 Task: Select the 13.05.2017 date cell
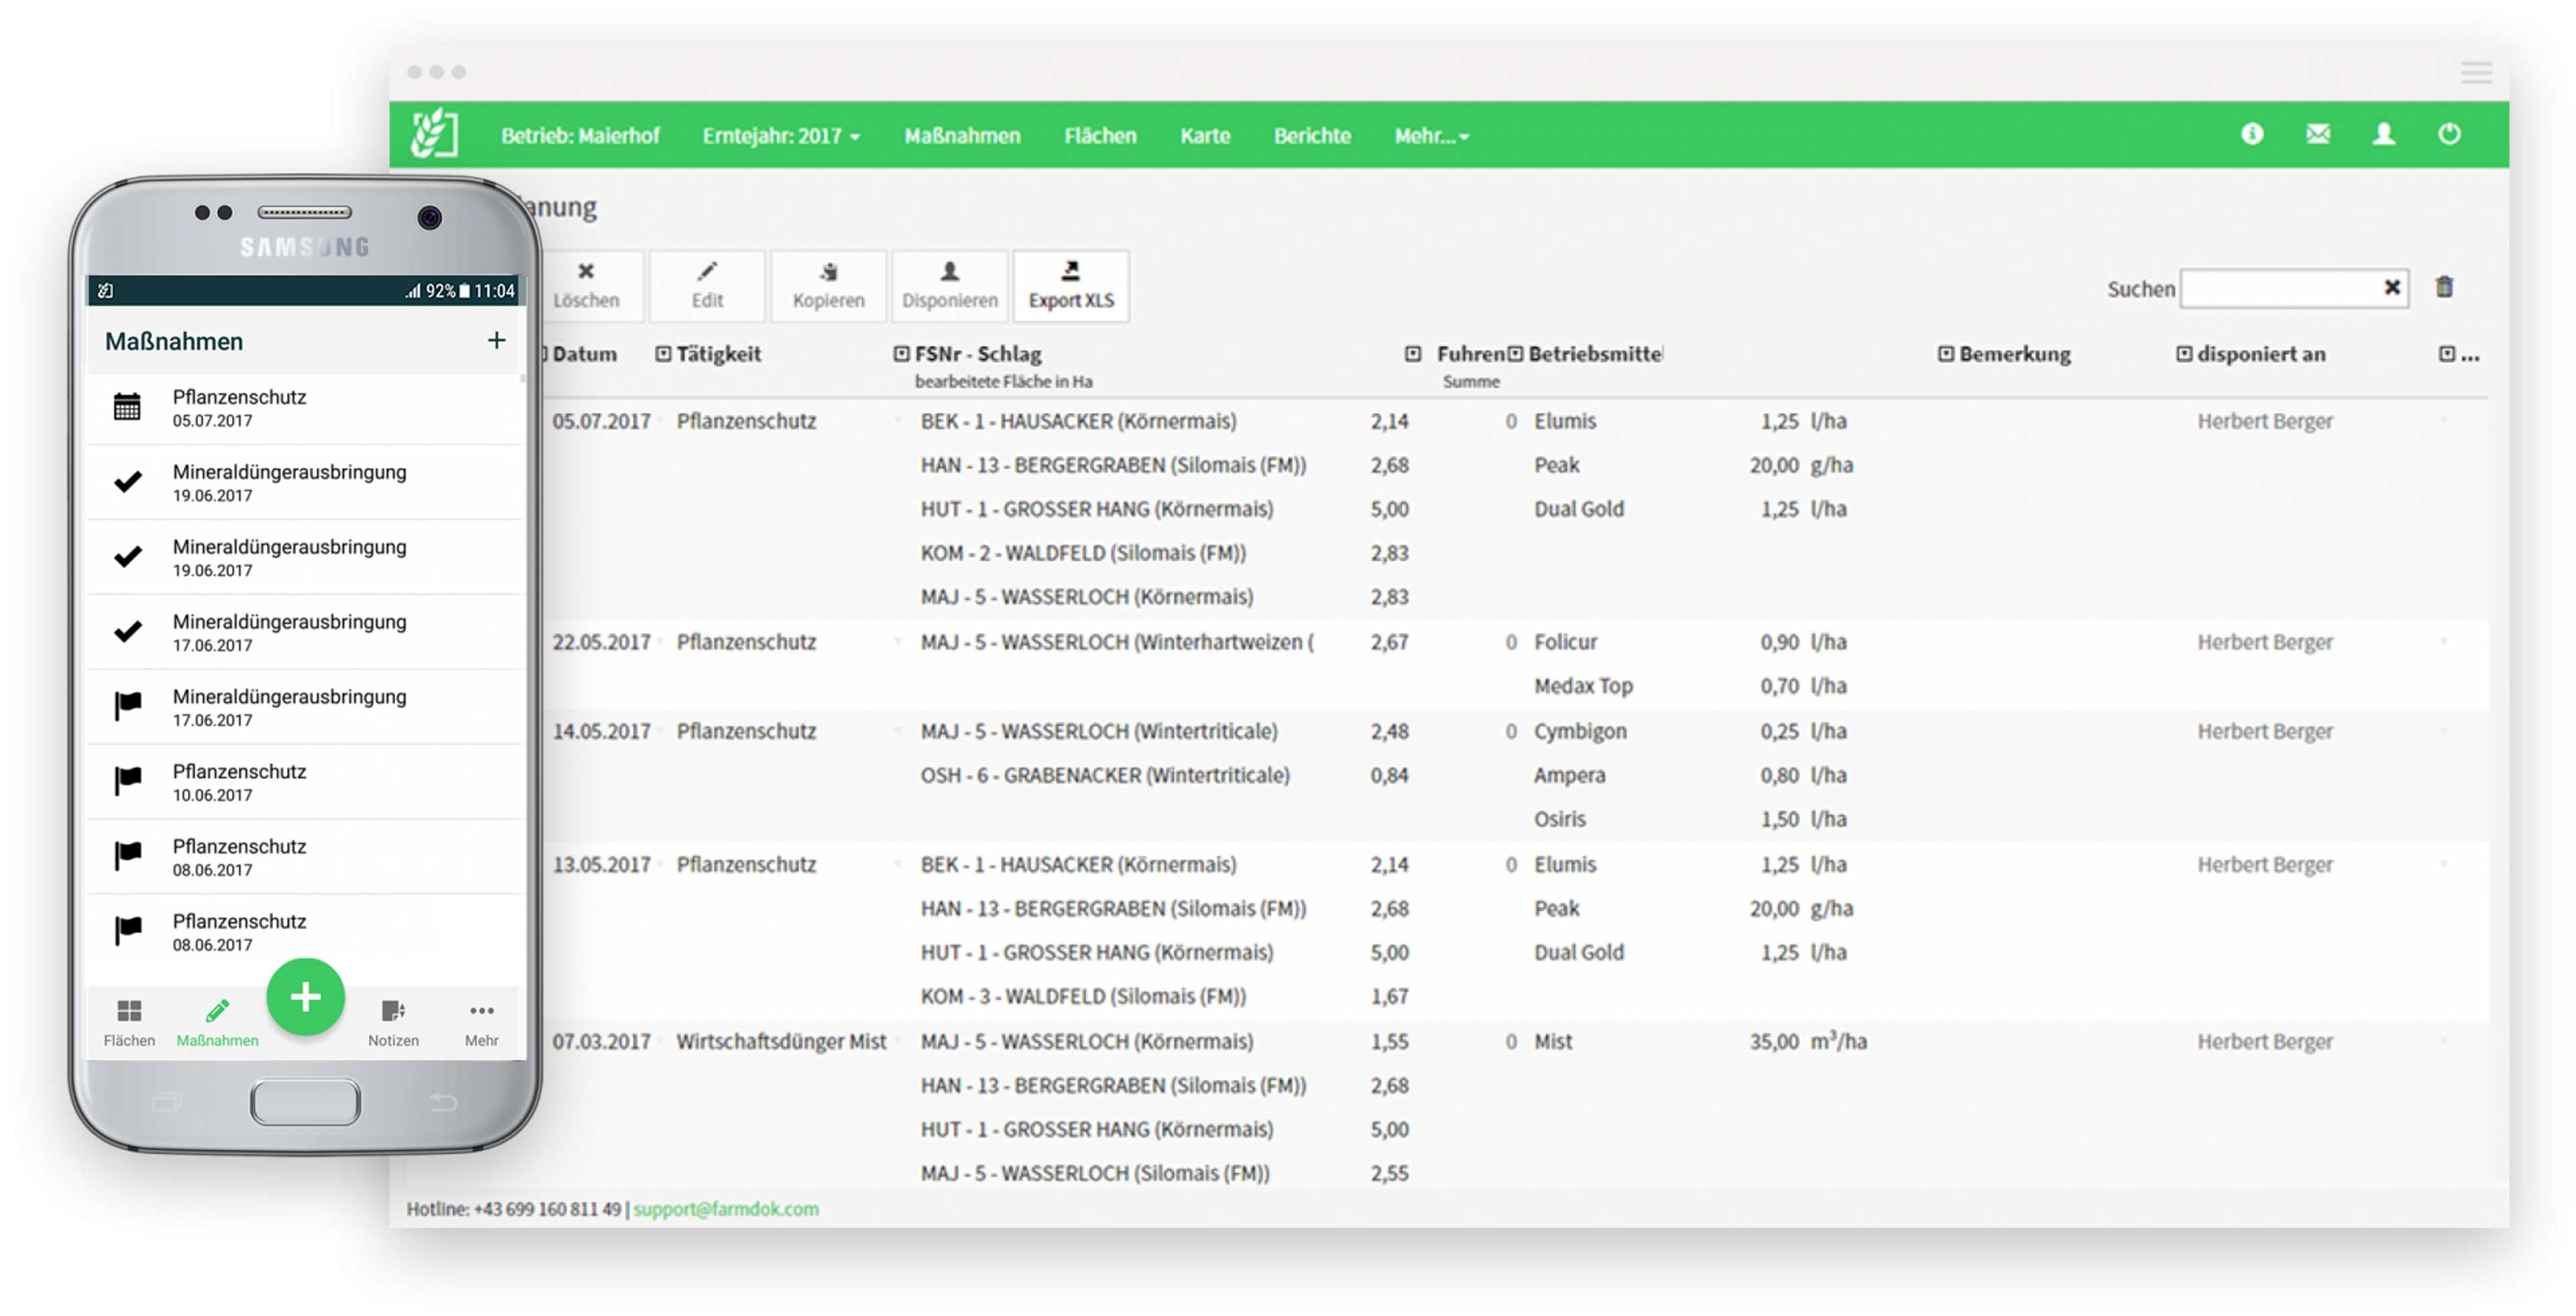[x=601, y=864]
